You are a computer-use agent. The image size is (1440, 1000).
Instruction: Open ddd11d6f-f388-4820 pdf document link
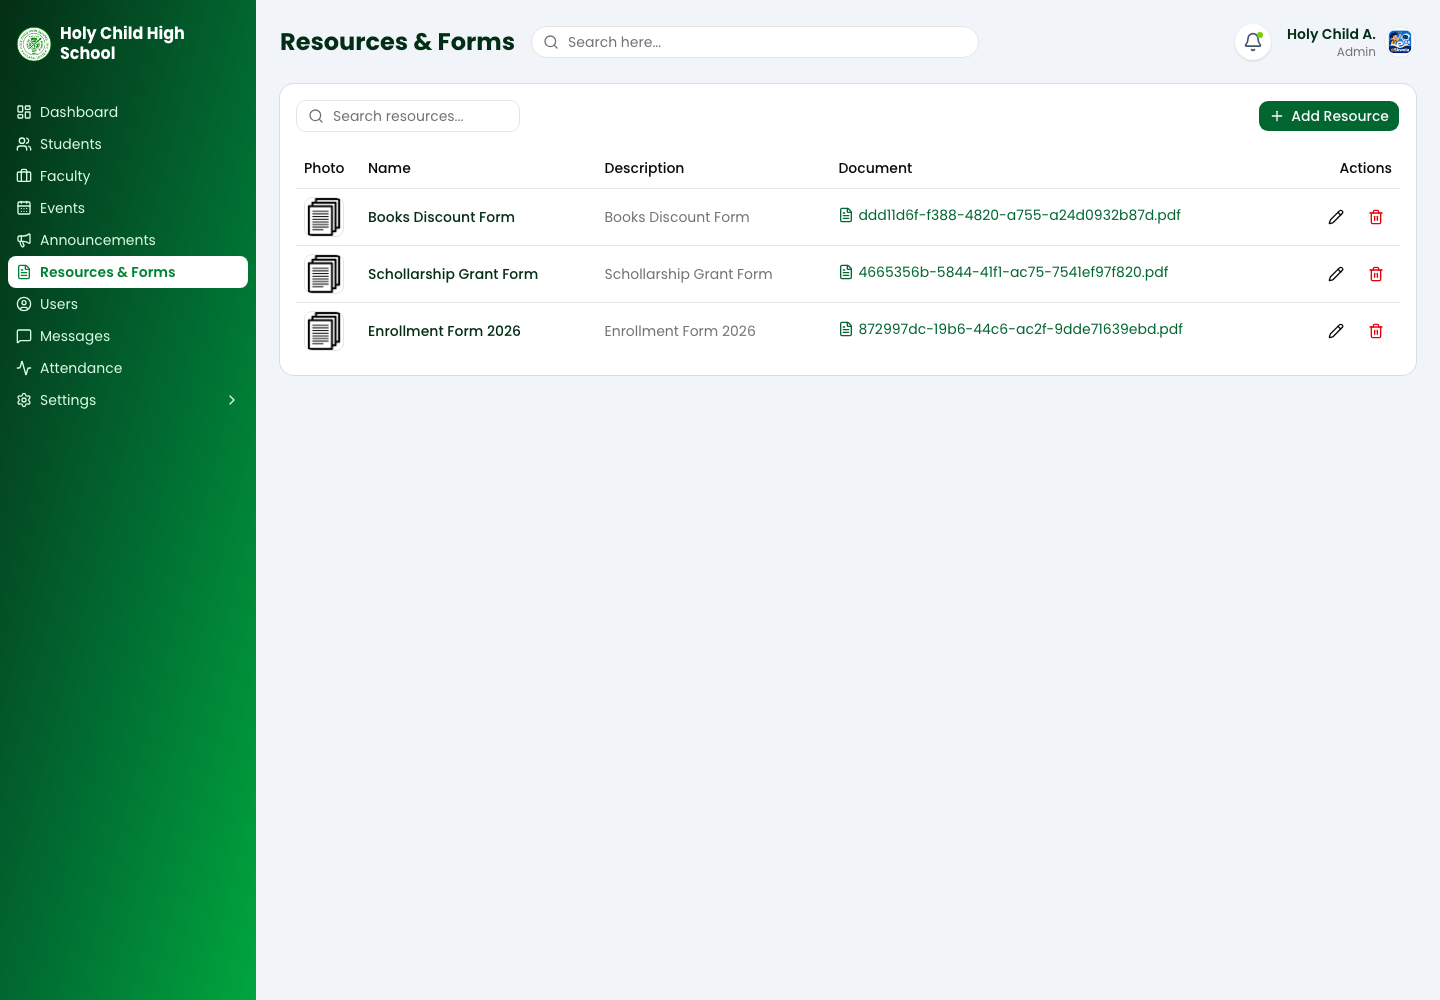1010,215
